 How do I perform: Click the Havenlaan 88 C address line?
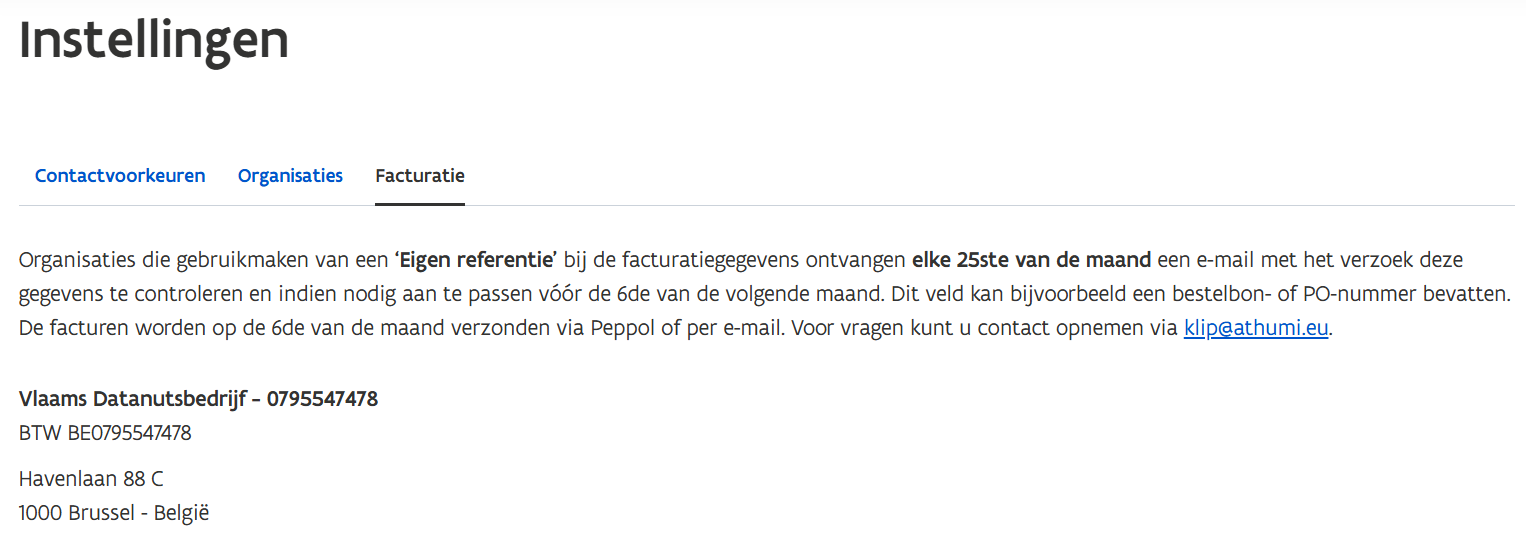point(91,478)
